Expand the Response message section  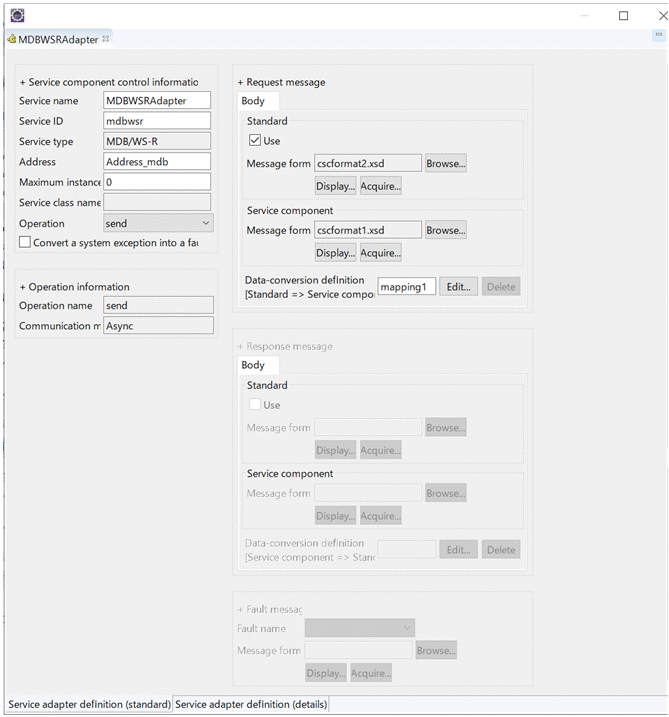click(241, 347)
